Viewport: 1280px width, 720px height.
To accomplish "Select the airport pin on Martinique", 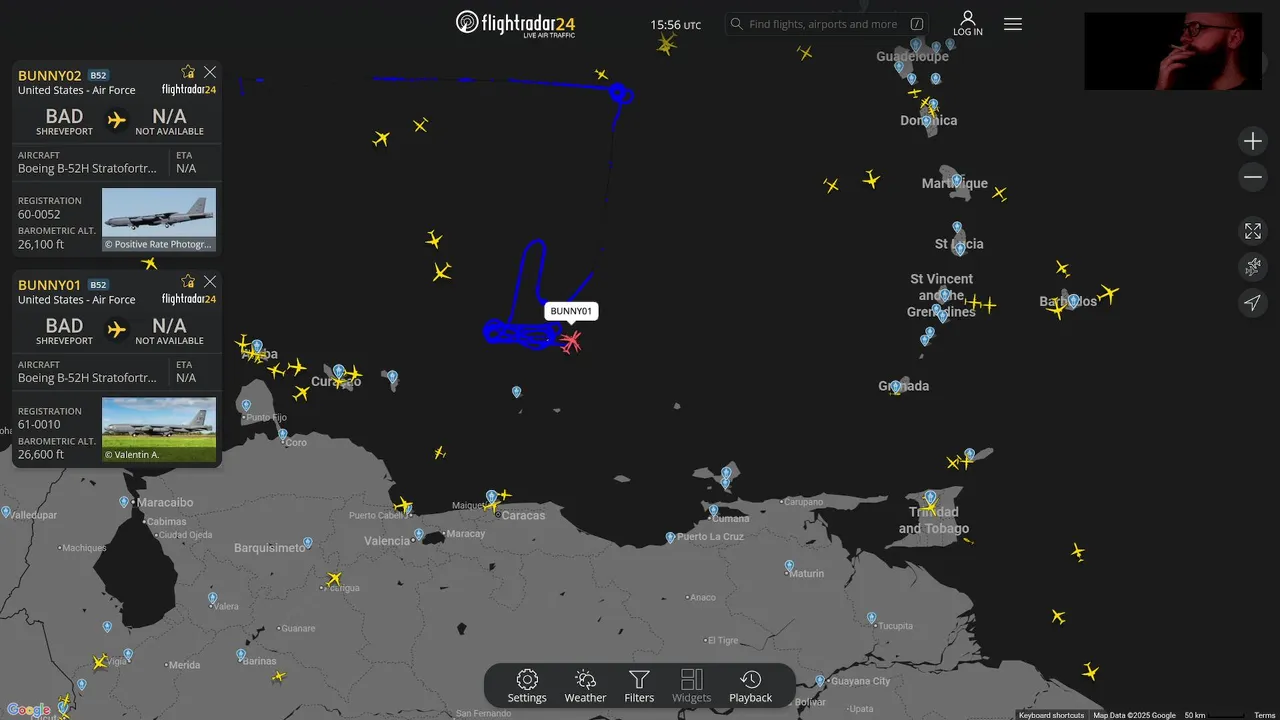I will (x=956, y=181).
